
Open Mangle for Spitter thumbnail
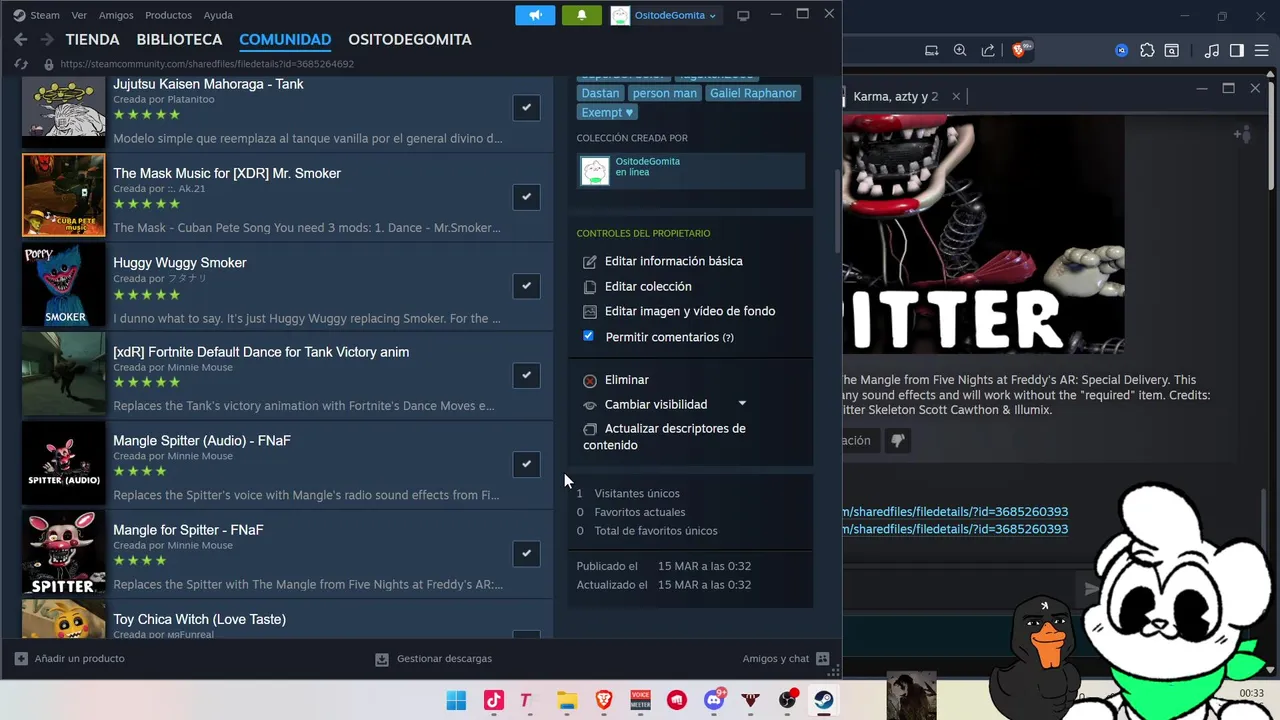64,552
